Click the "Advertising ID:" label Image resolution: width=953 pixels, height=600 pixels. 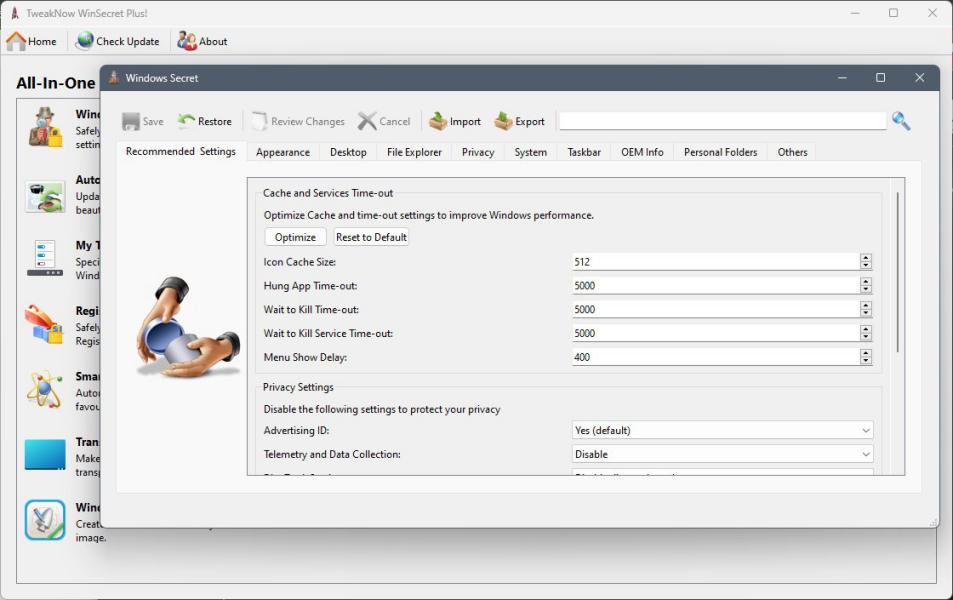(x=297, y=430)
